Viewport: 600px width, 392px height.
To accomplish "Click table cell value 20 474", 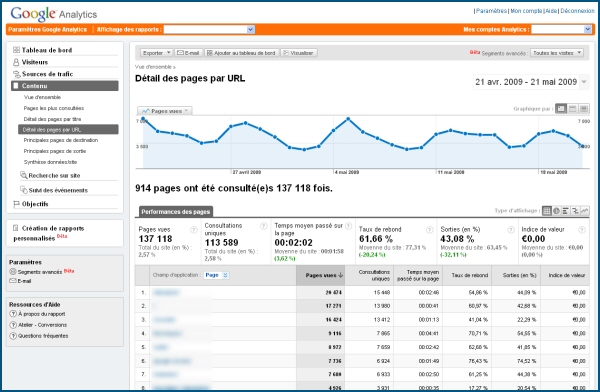I will click(334, 292).
